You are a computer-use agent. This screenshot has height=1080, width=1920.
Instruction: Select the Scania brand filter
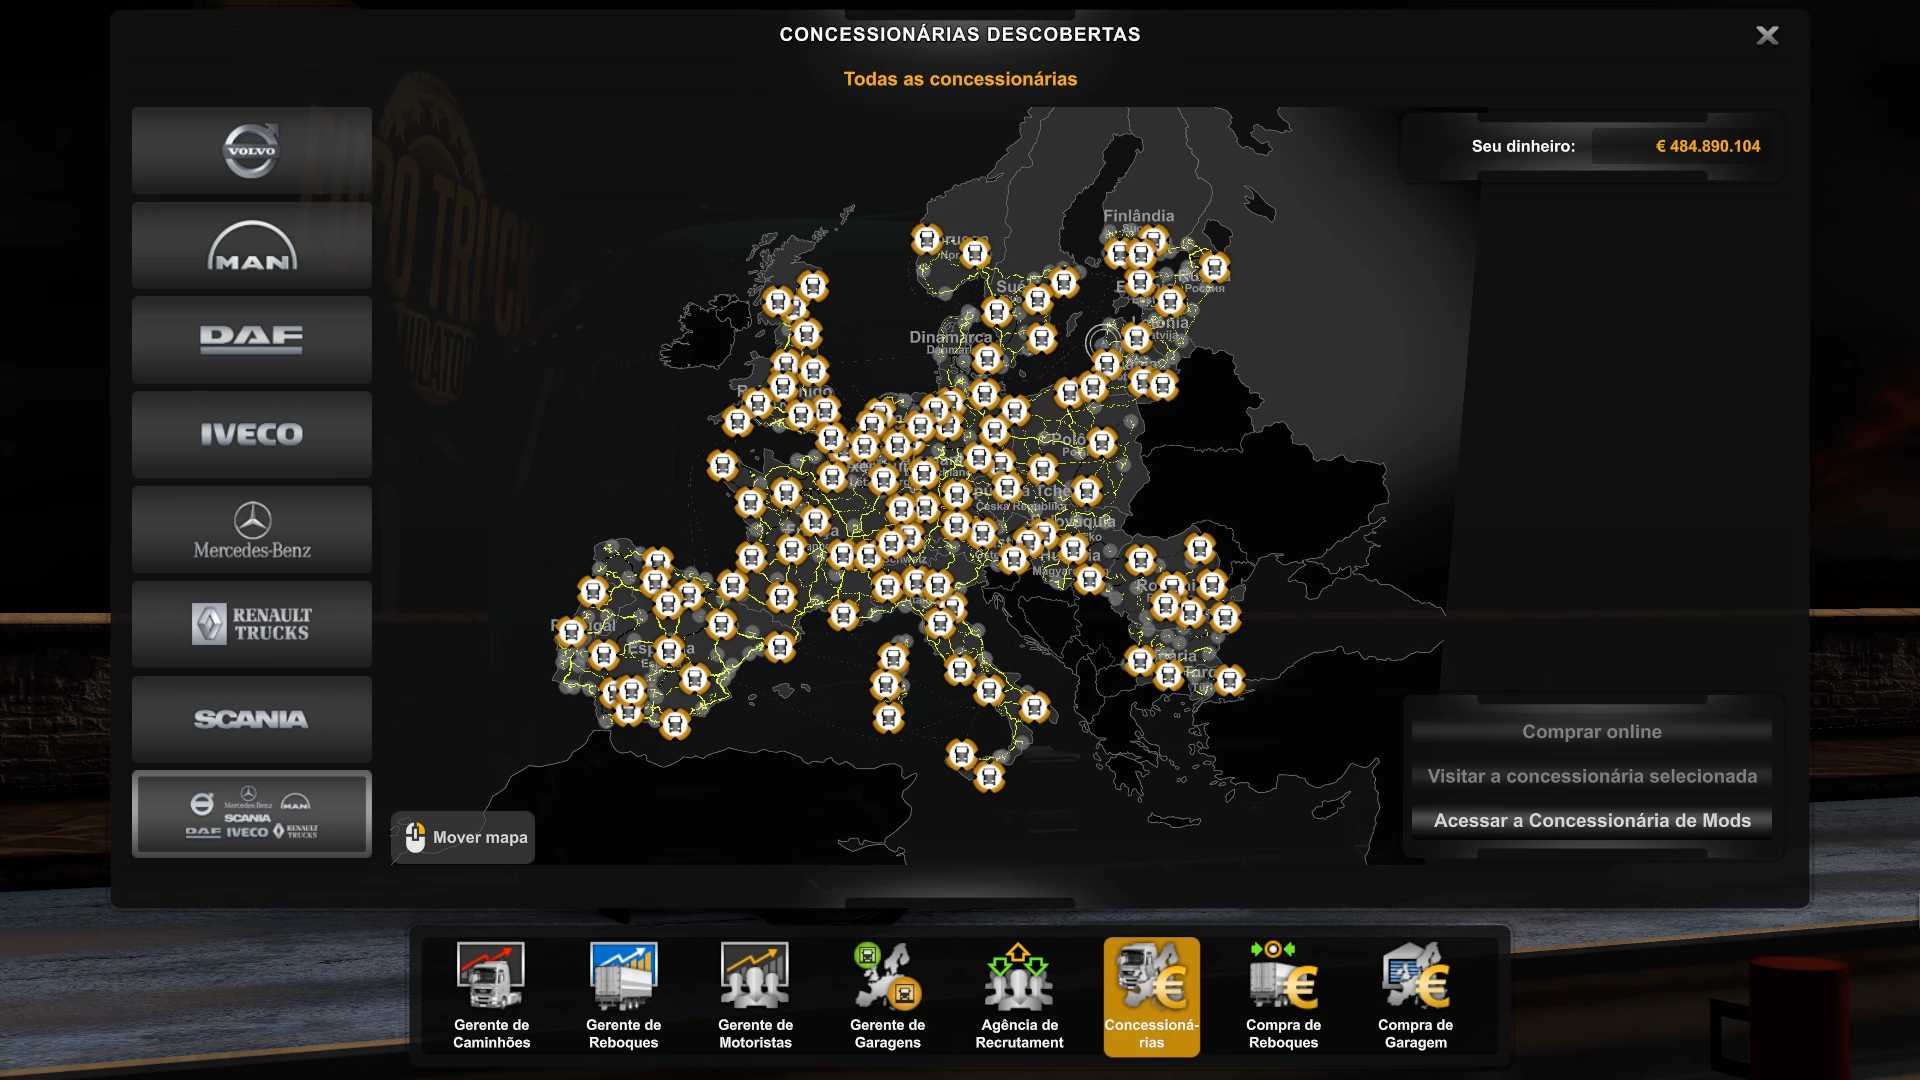click(251, 719)
